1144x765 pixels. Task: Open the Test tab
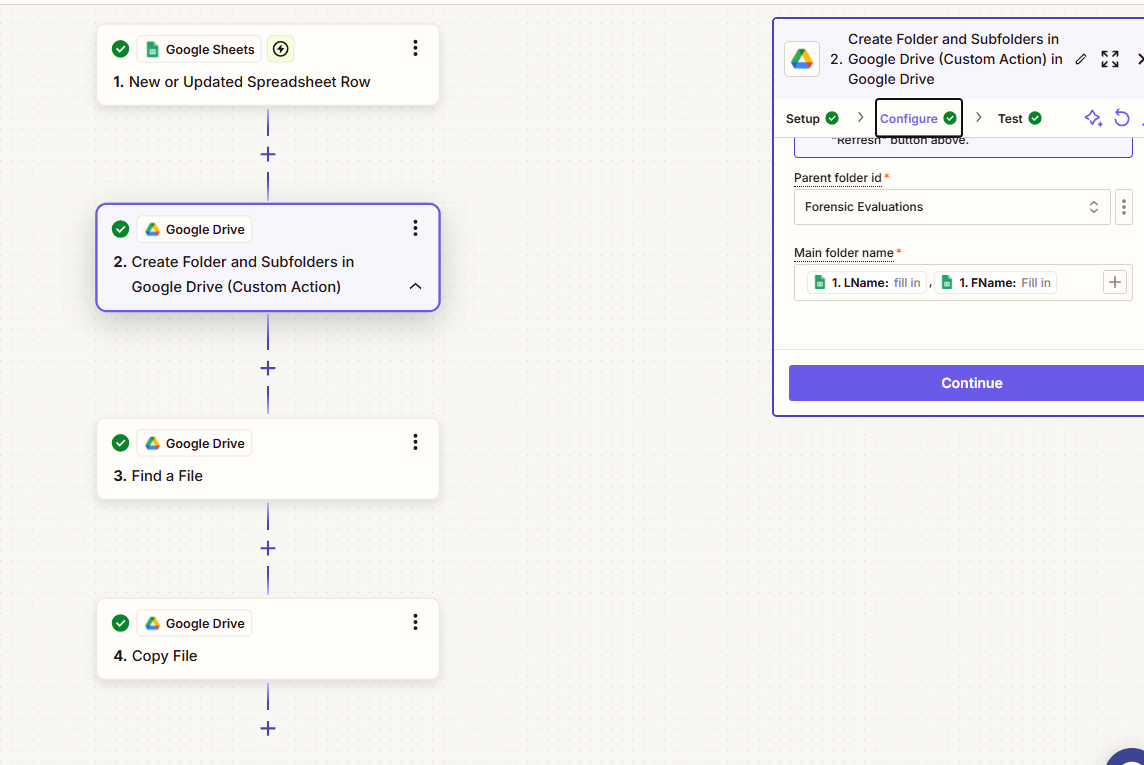1019,118
